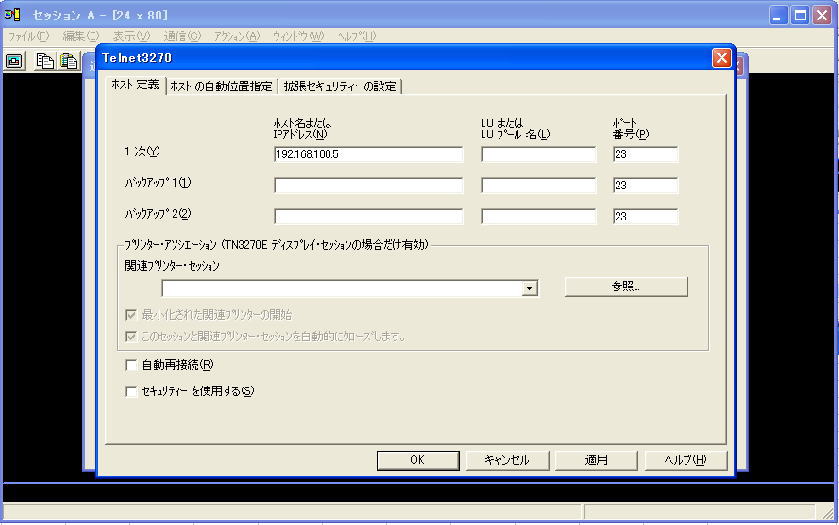Toggle the auto-close printer session checkbox

coord(131,336)
